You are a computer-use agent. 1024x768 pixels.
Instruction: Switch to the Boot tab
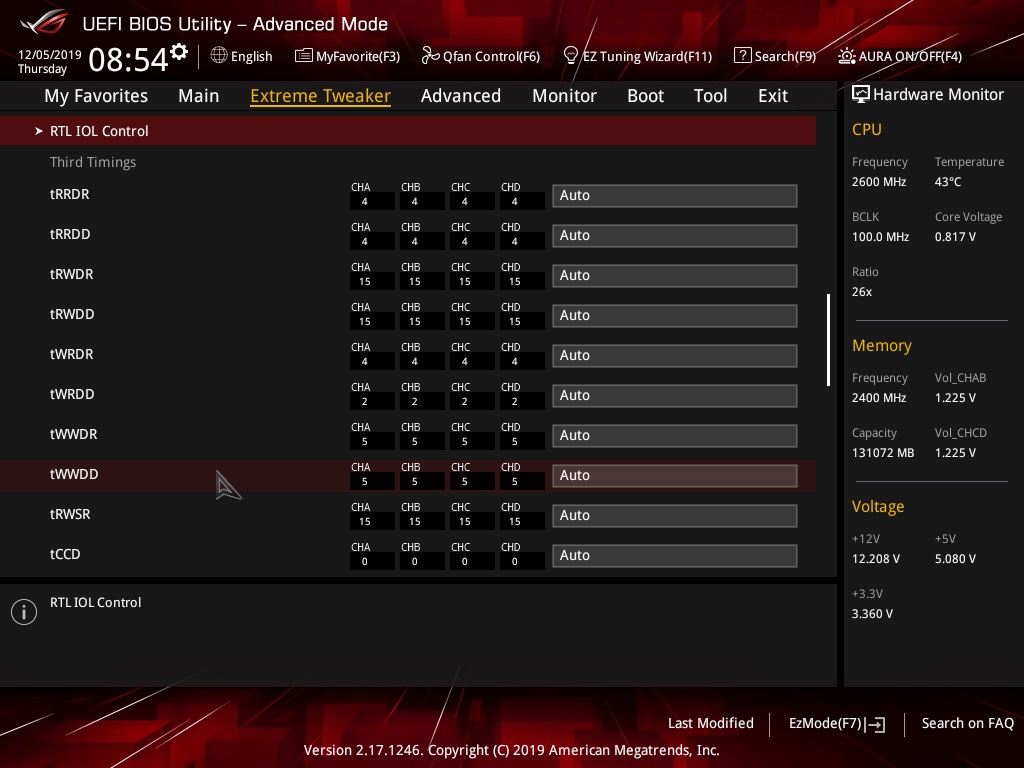coord(645,95)
